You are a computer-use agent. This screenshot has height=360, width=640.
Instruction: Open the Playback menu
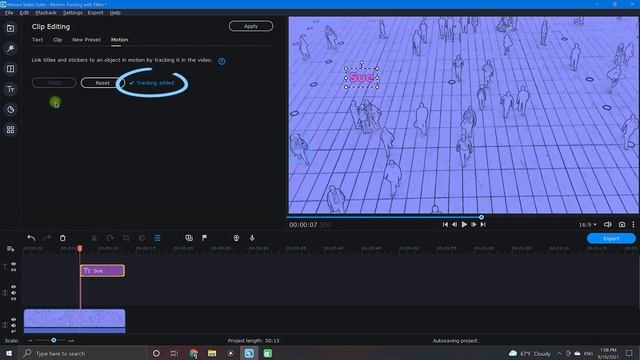[46, 13]
